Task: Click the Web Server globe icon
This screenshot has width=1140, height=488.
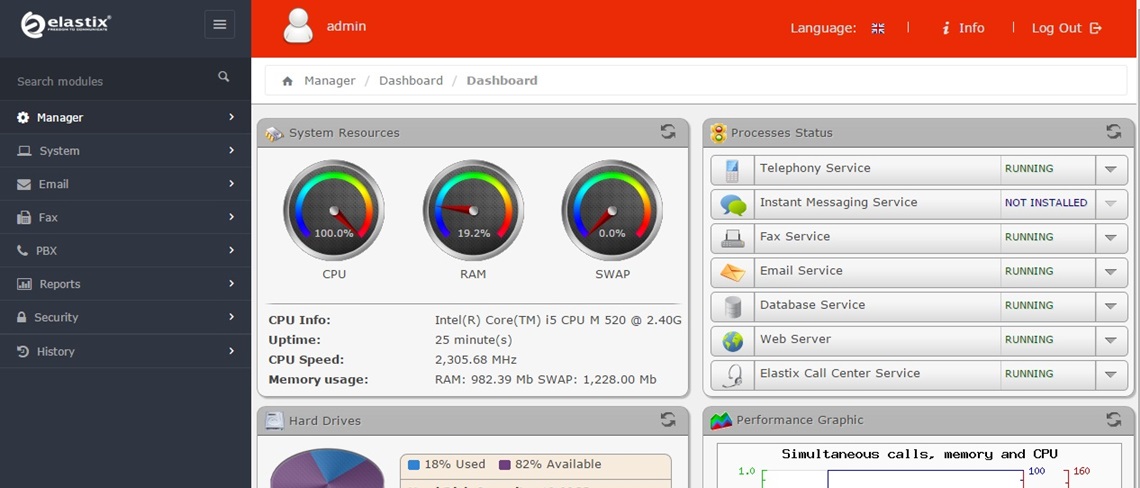Action: [733, 341]
